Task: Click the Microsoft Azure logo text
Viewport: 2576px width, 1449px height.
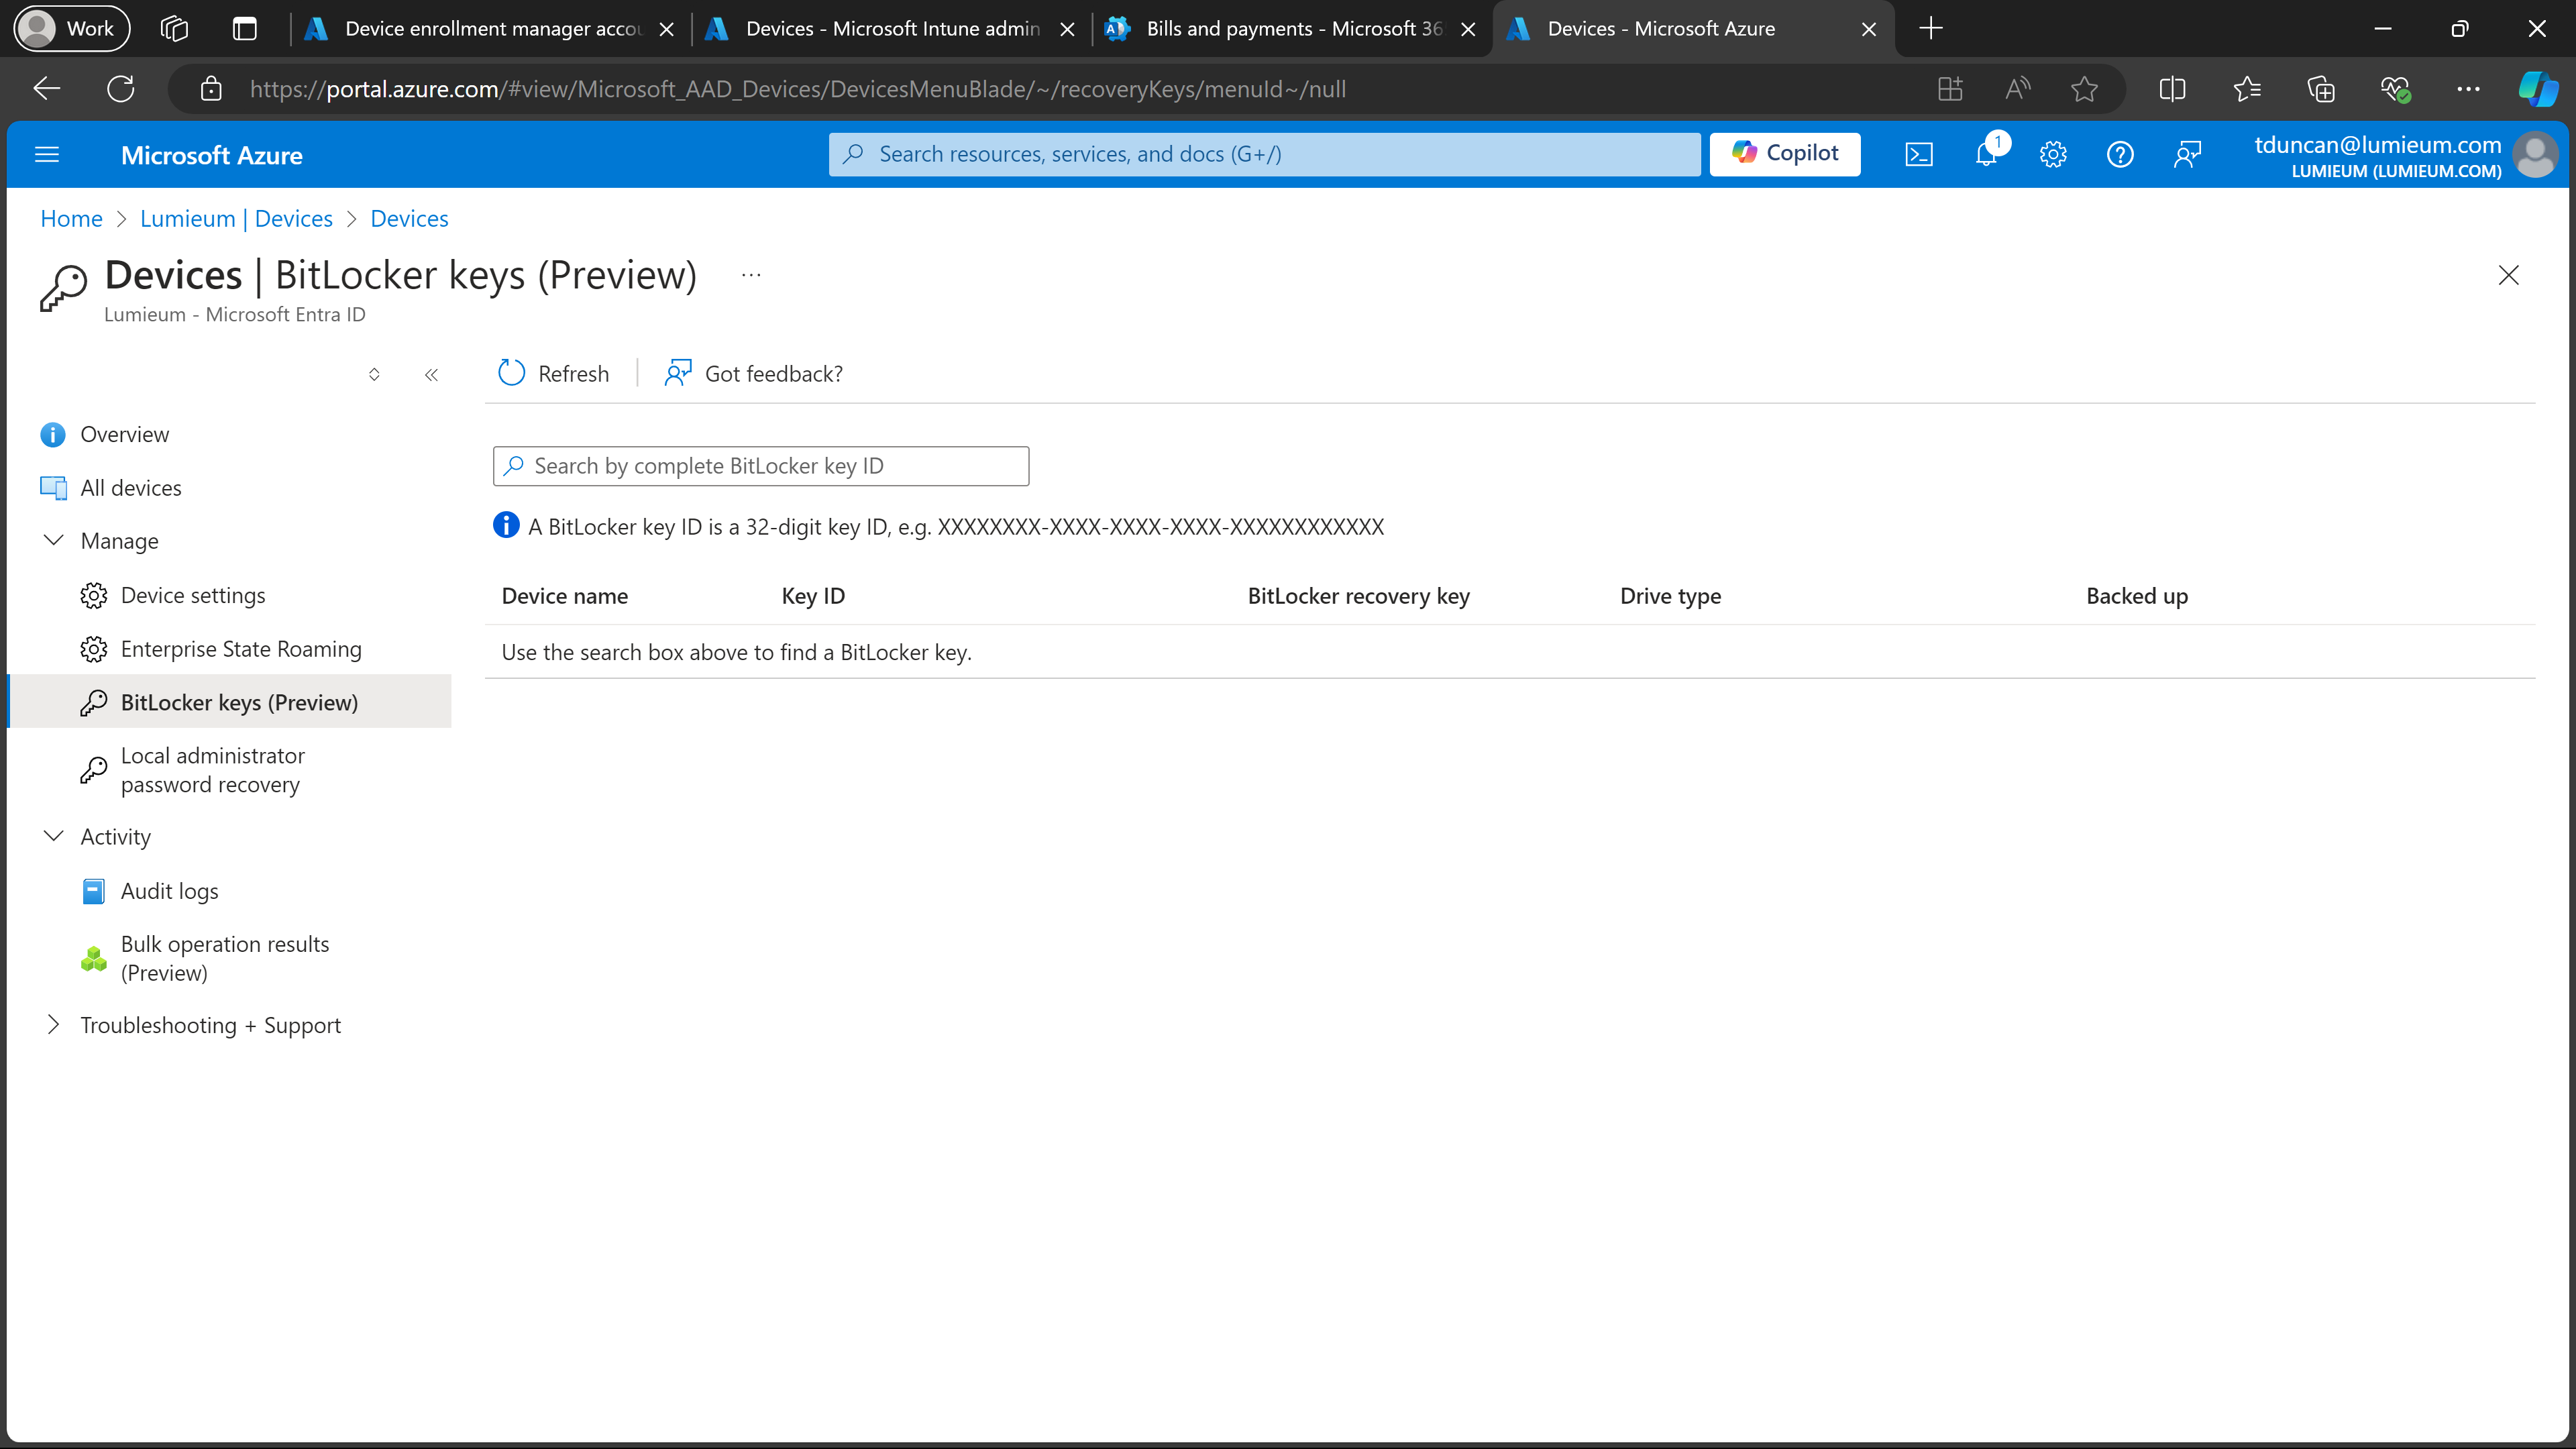Action: [211, 155]
